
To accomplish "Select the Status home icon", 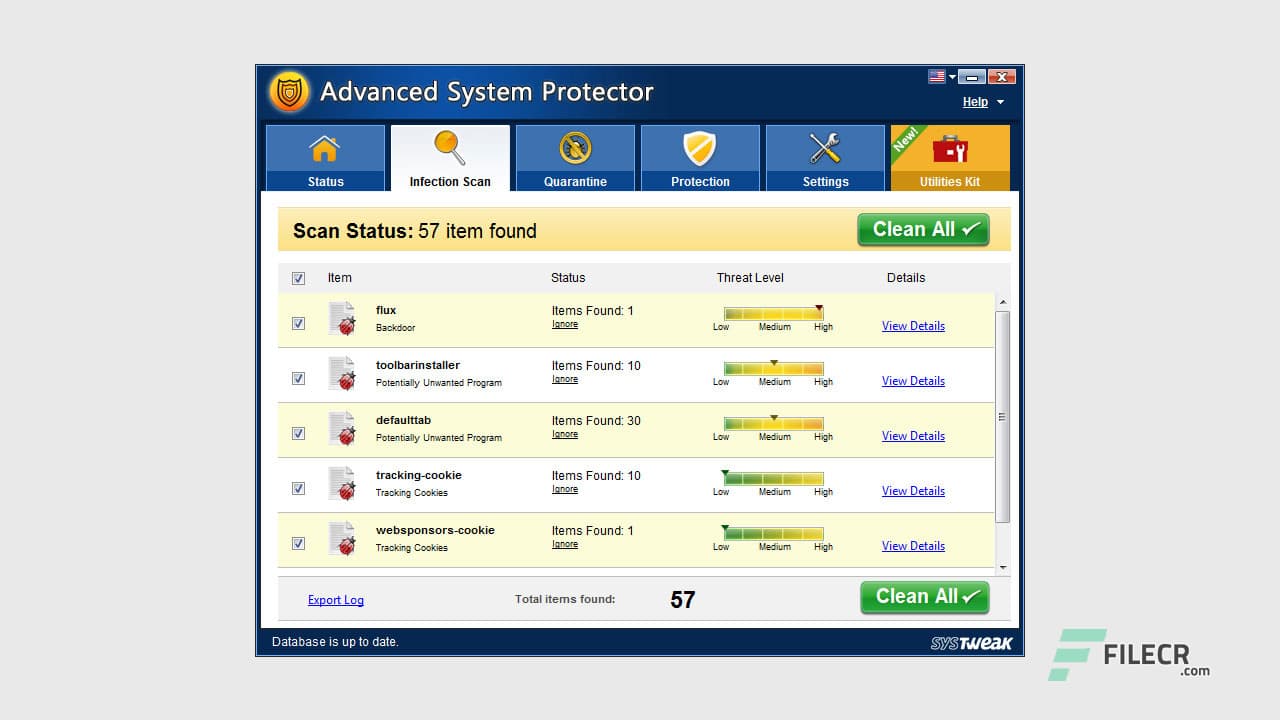I will [x=325, y=150].
